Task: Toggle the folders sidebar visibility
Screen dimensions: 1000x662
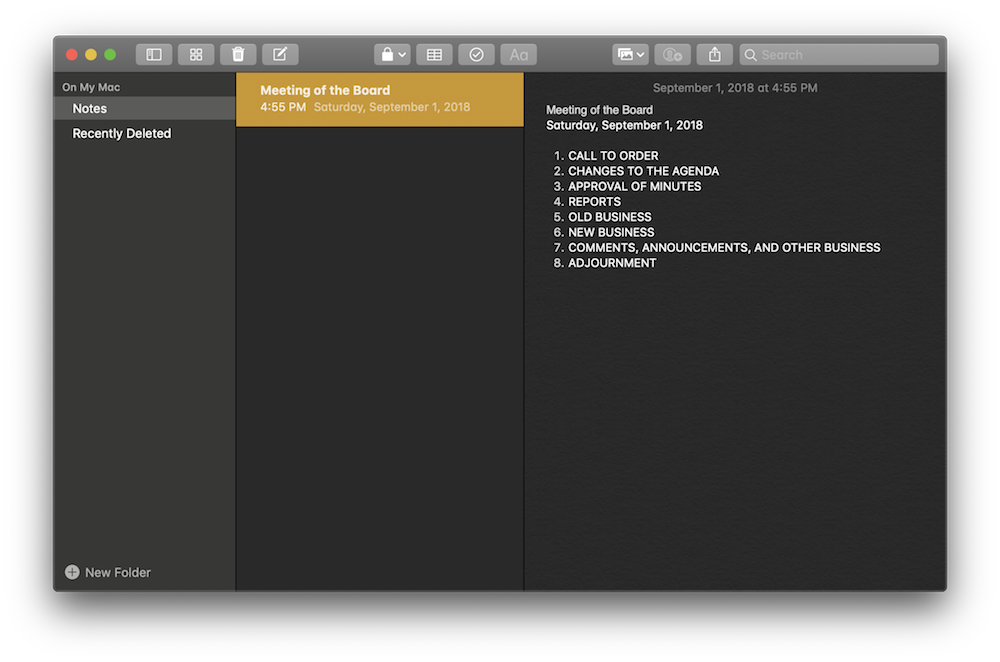Action: pos(154,55)
